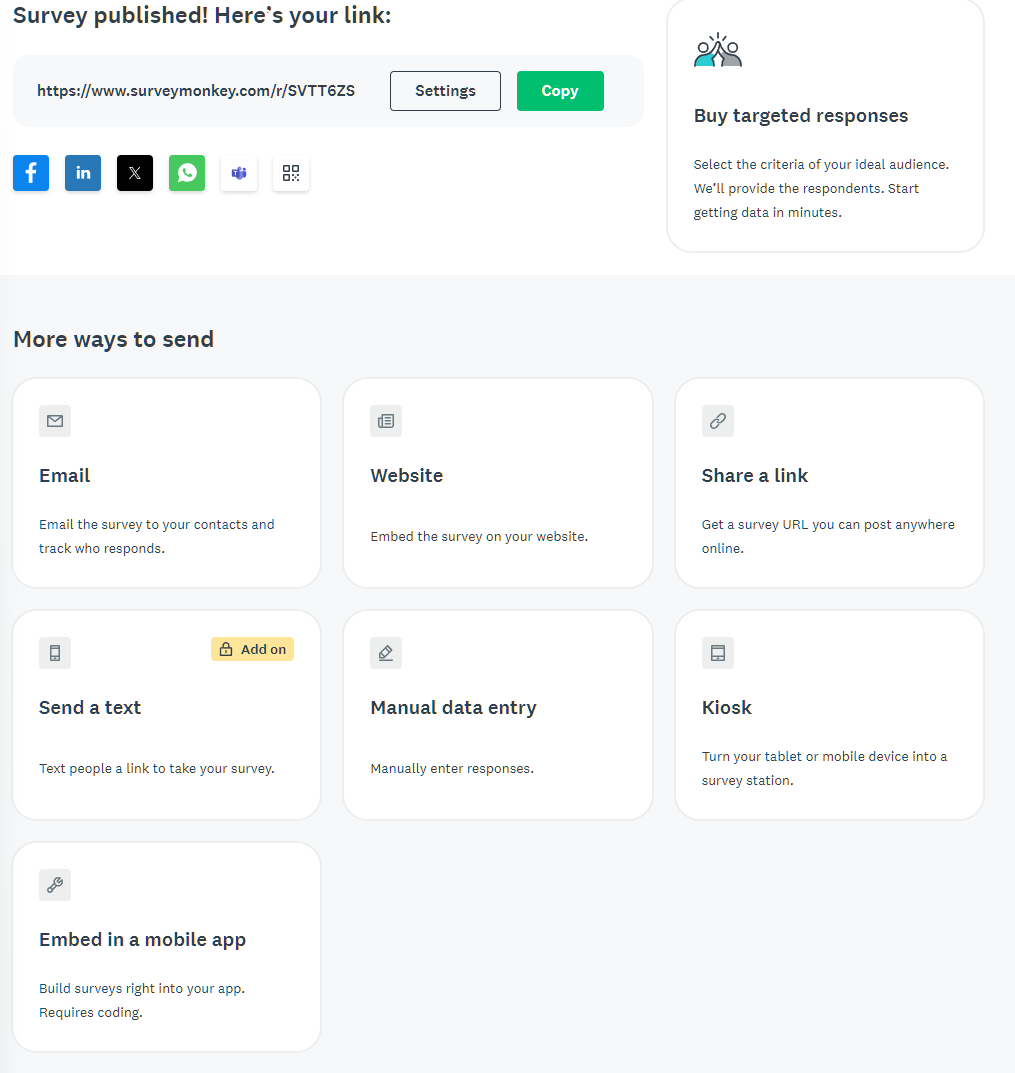Post the survey link to X
Viewport: 1015px width, 1073px height.
pos(134,173)
